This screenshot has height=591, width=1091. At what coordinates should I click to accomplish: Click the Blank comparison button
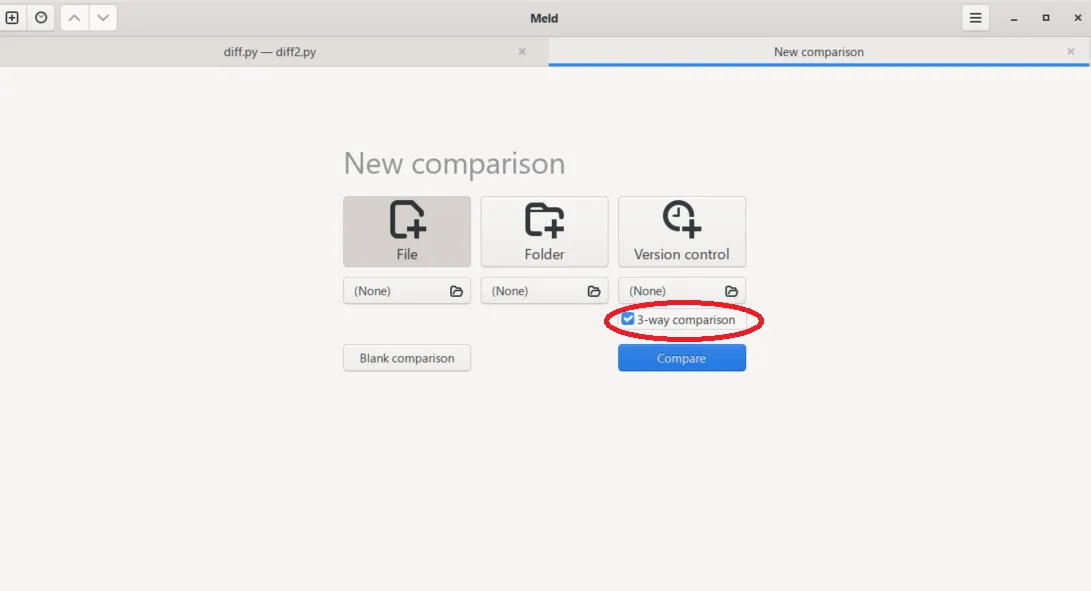pos(407,358)
